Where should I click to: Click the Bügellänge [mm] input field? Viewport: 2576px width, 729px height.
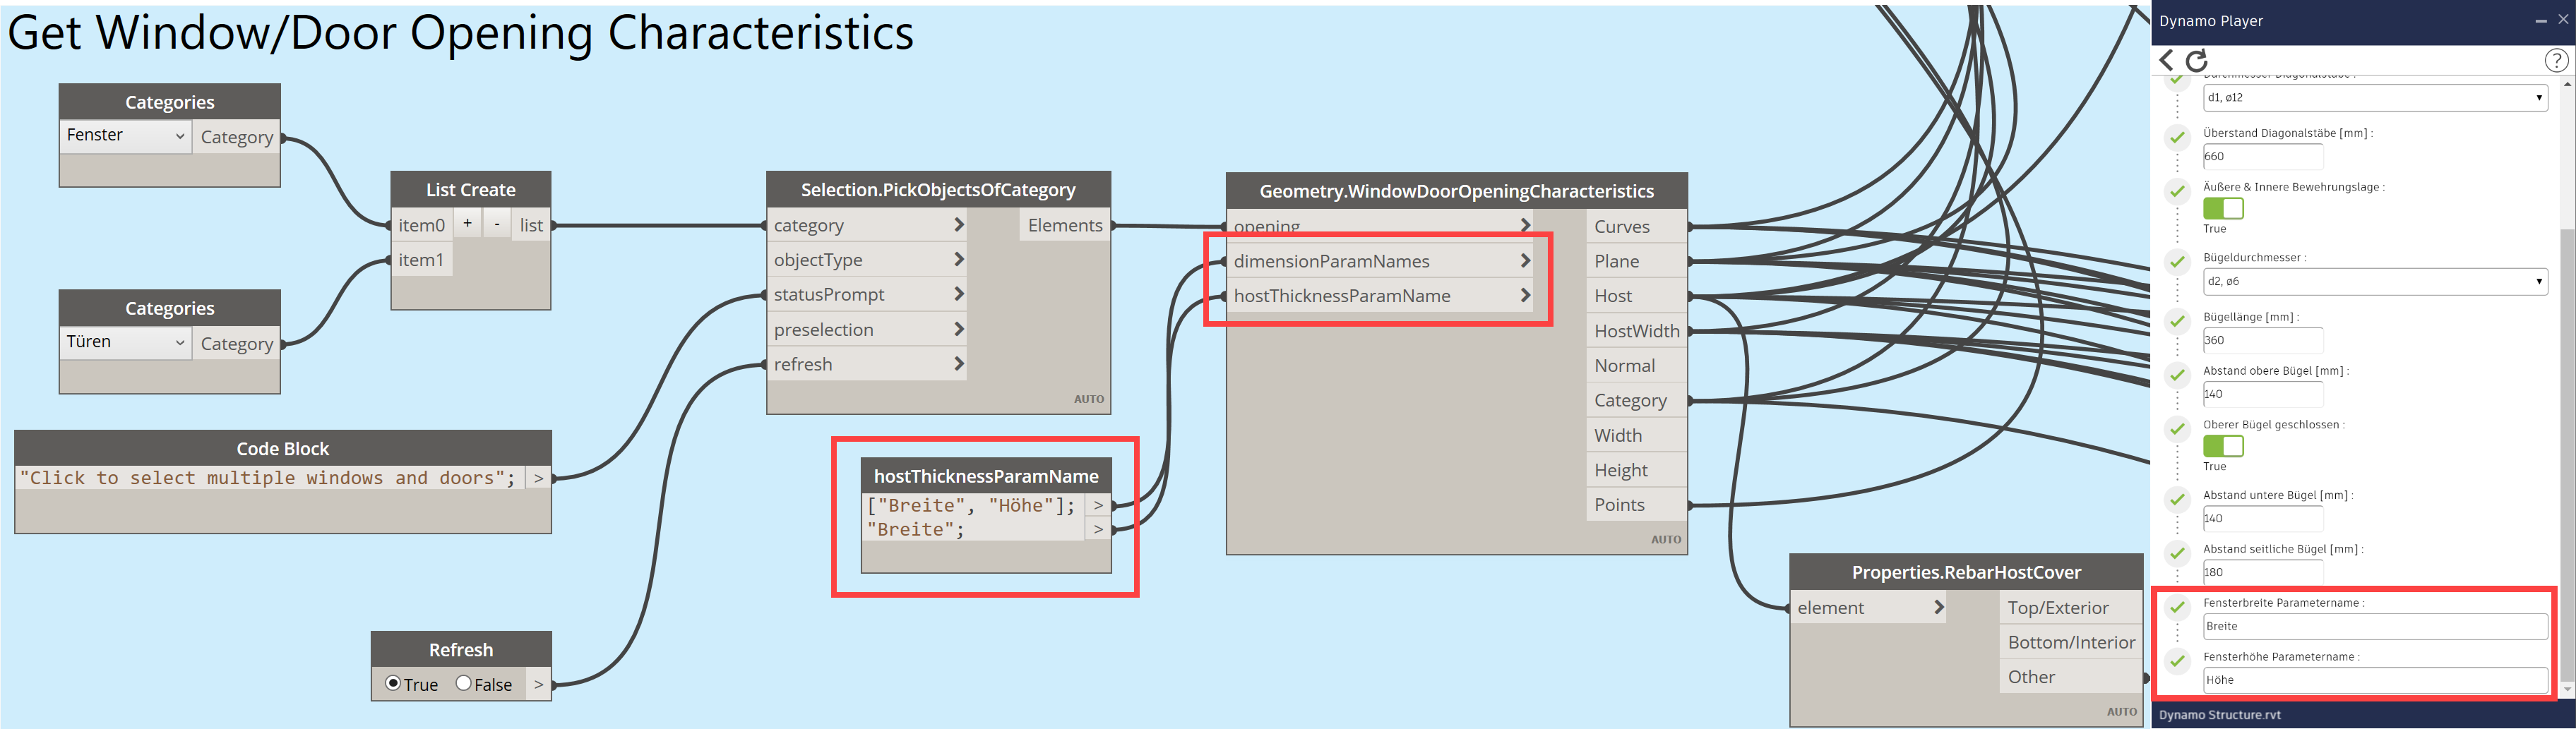point(2262,341)
